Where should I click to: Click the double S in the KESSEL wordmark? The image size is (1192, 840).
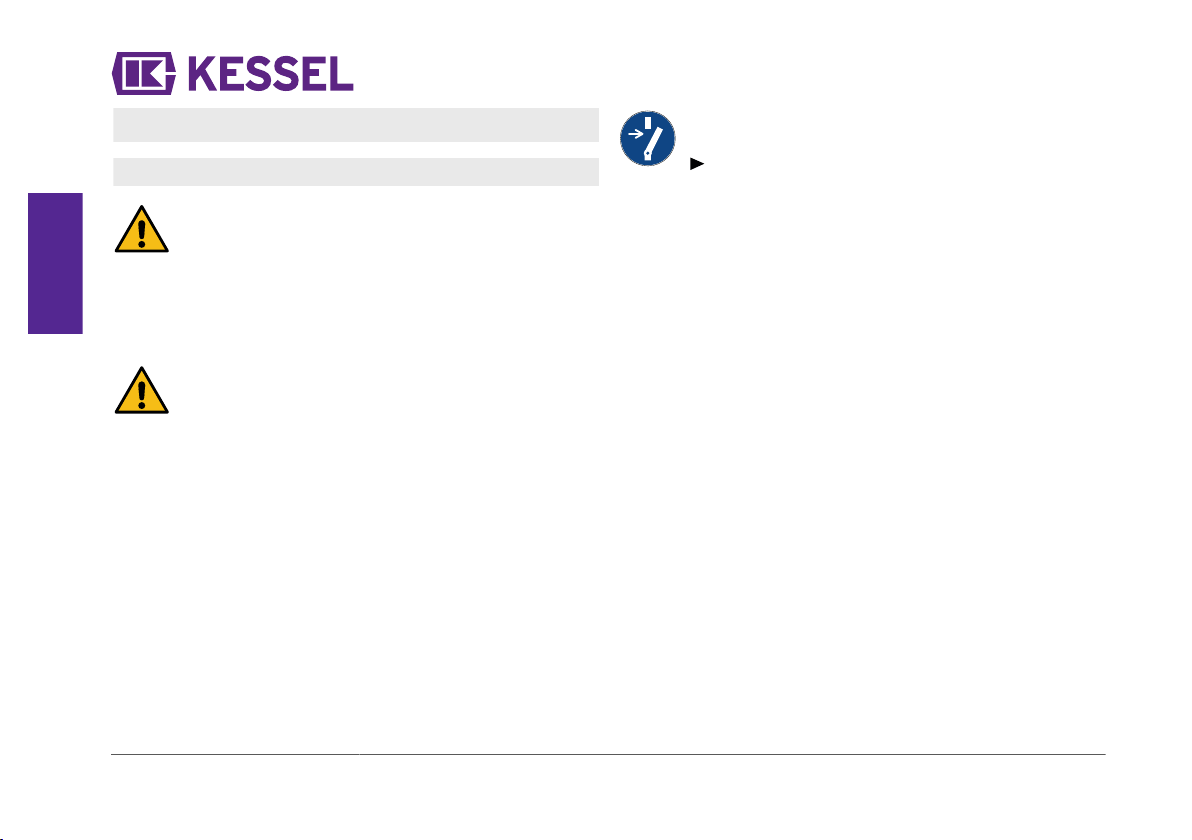pyautogui.click(x=271, y=74)
